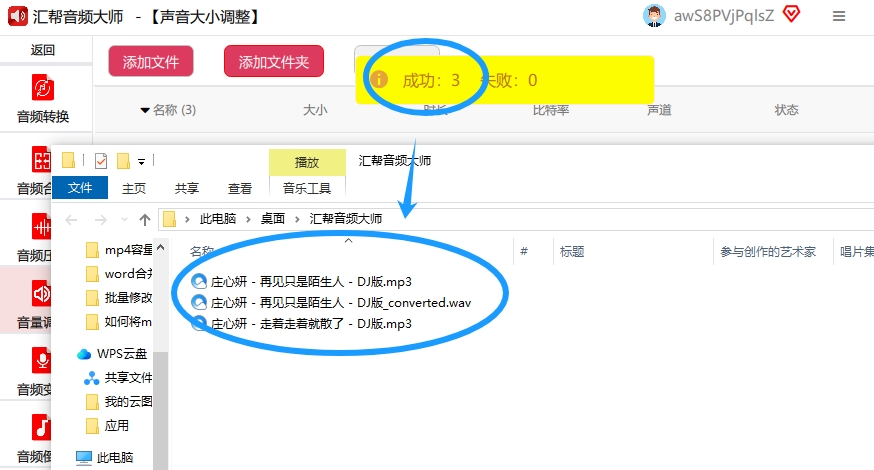874x470 pixels.
Task: Switch to the 共享 ribbon tab
Action: [x=187, y=188]
